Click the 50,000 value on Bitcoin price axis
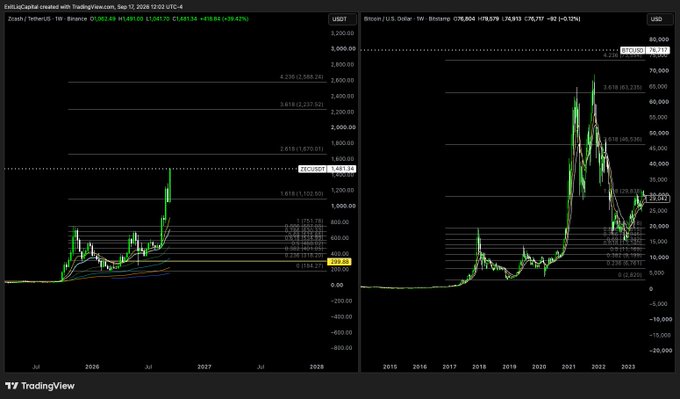Viewport: 680px width, 399px height. click(x=658, y=133)
